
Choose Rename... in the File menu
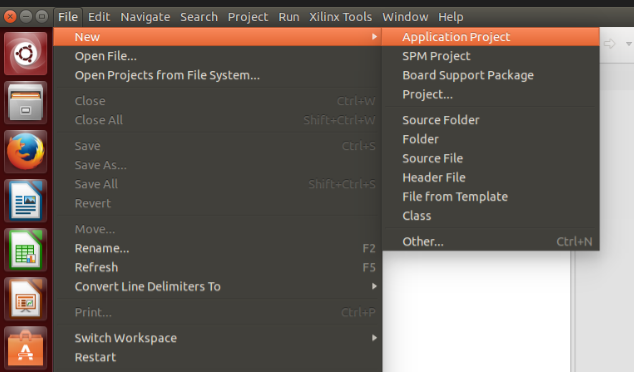click(x=218, y=248)
